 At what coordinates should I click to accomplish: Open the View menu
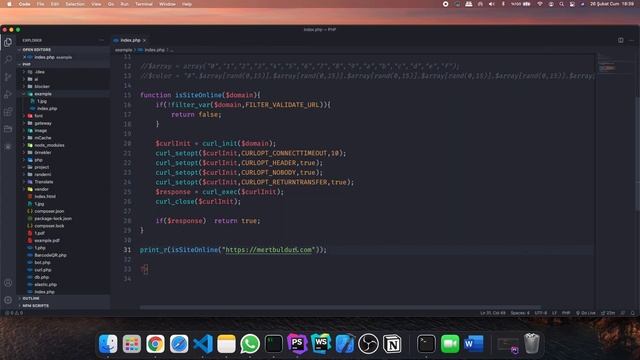[x=96, y=4]
